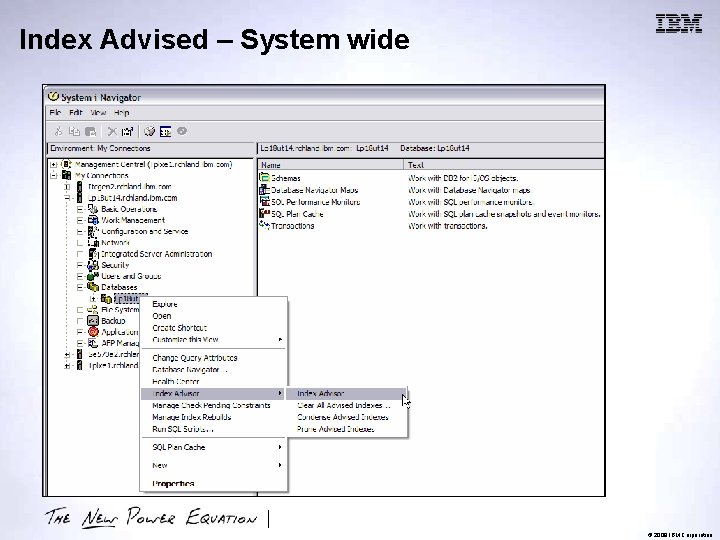Click the Database Navigator Maps icon
The height and width of the screenshot is (540, 720).
click(264, 190)
